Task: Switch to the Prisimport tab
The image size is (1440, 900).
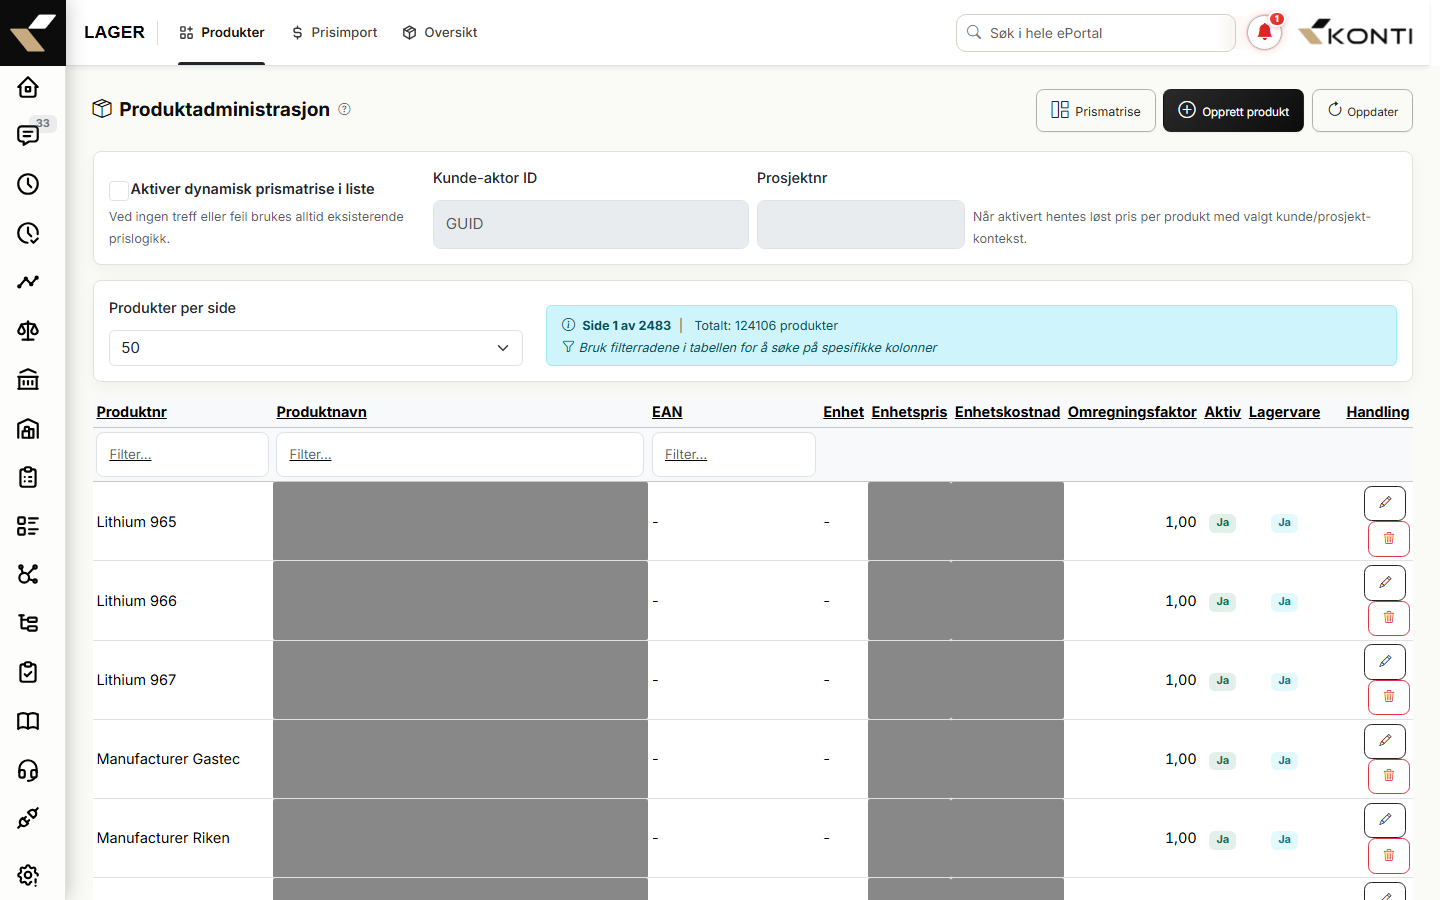Action: (x=334, y=33)
